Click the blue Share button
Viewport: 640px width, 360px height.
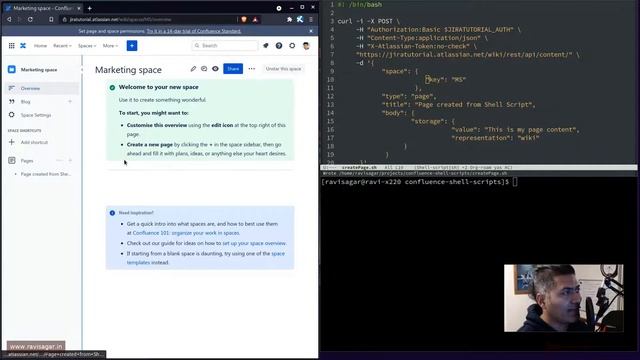tap(233, 69)
